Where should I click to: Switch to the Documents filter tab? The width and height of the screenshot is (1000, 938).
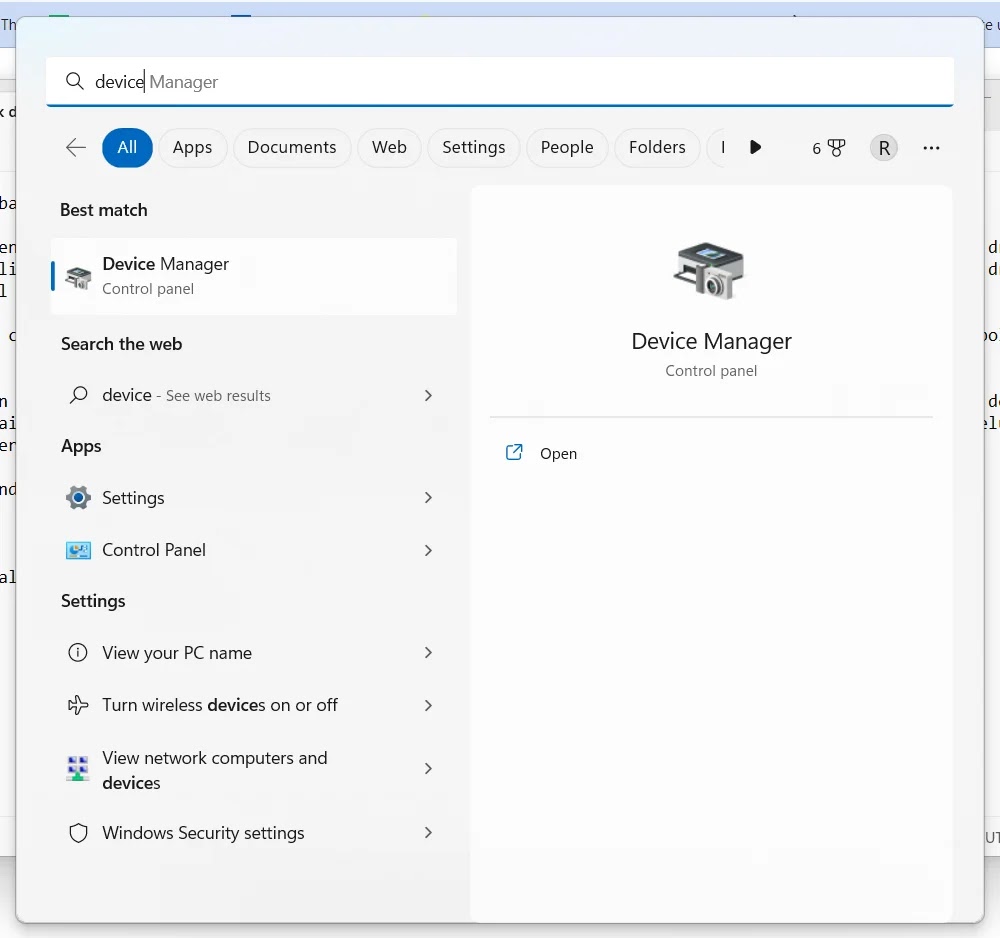pos(291,147)
